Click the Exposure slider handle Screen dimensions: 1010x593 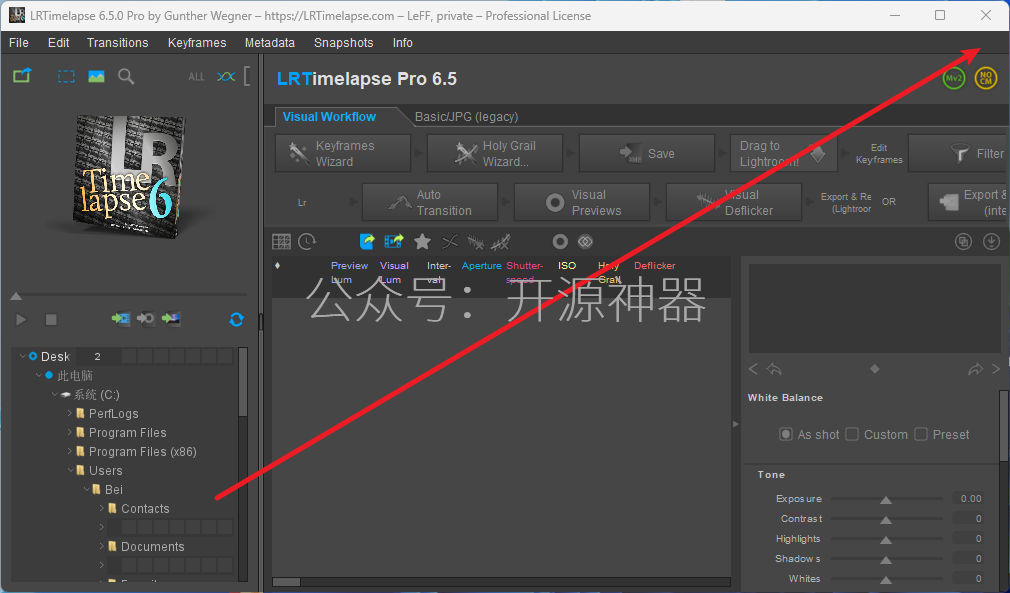tap(886, 500)
